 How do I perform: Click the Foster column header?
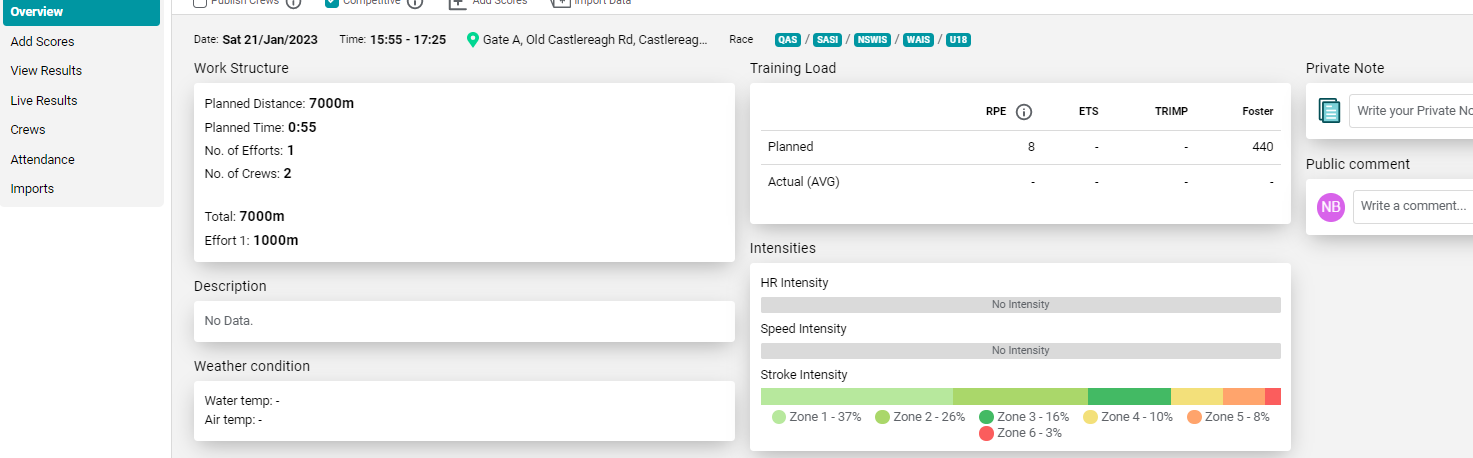click(x=1258, y=112)
